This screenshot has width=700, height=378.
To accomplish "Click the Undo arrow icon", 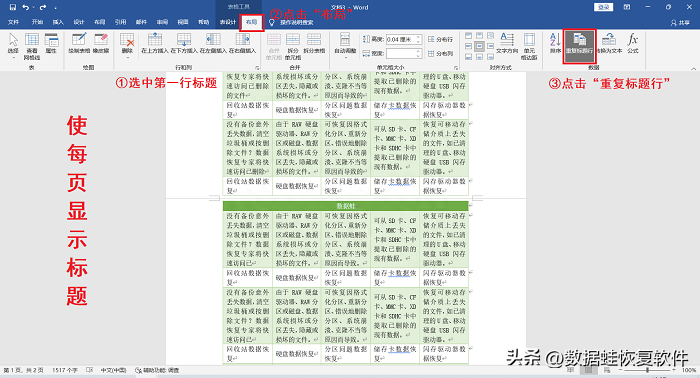I will click(x=25, y=7).
